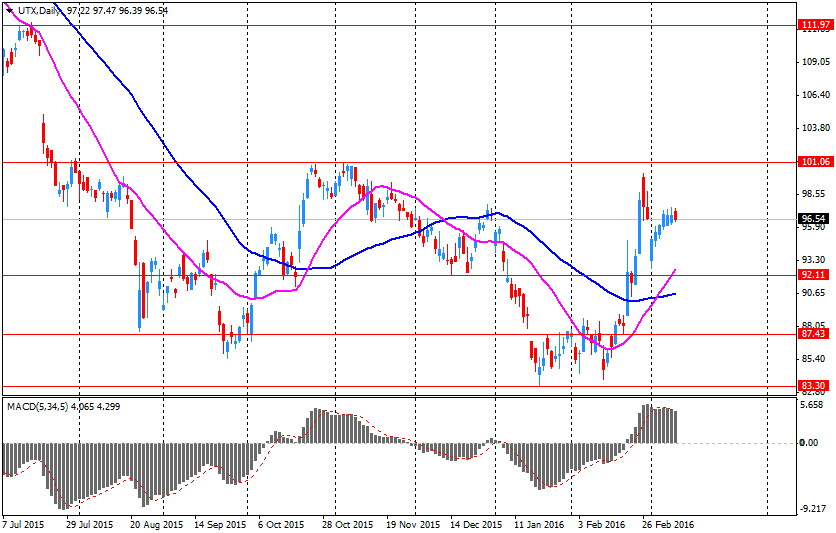Click the 109.05 price scale value
Viewport: 836px width, 533px height.
tap(816, 62)
